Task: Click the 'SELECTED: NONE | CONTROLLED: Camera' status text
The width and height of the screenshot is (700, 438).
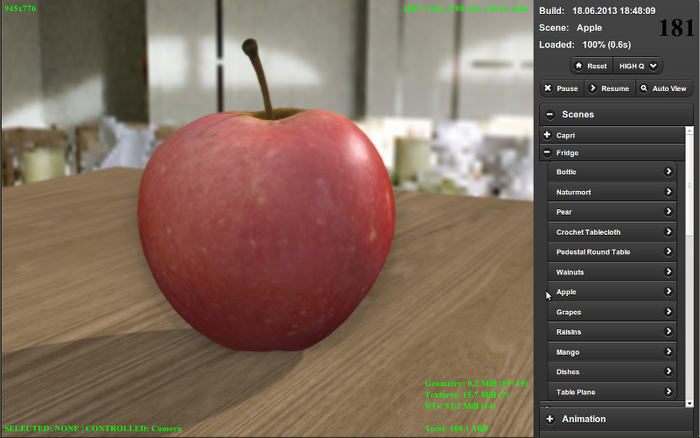Action: pyautogui.click(x=93, y=428)
